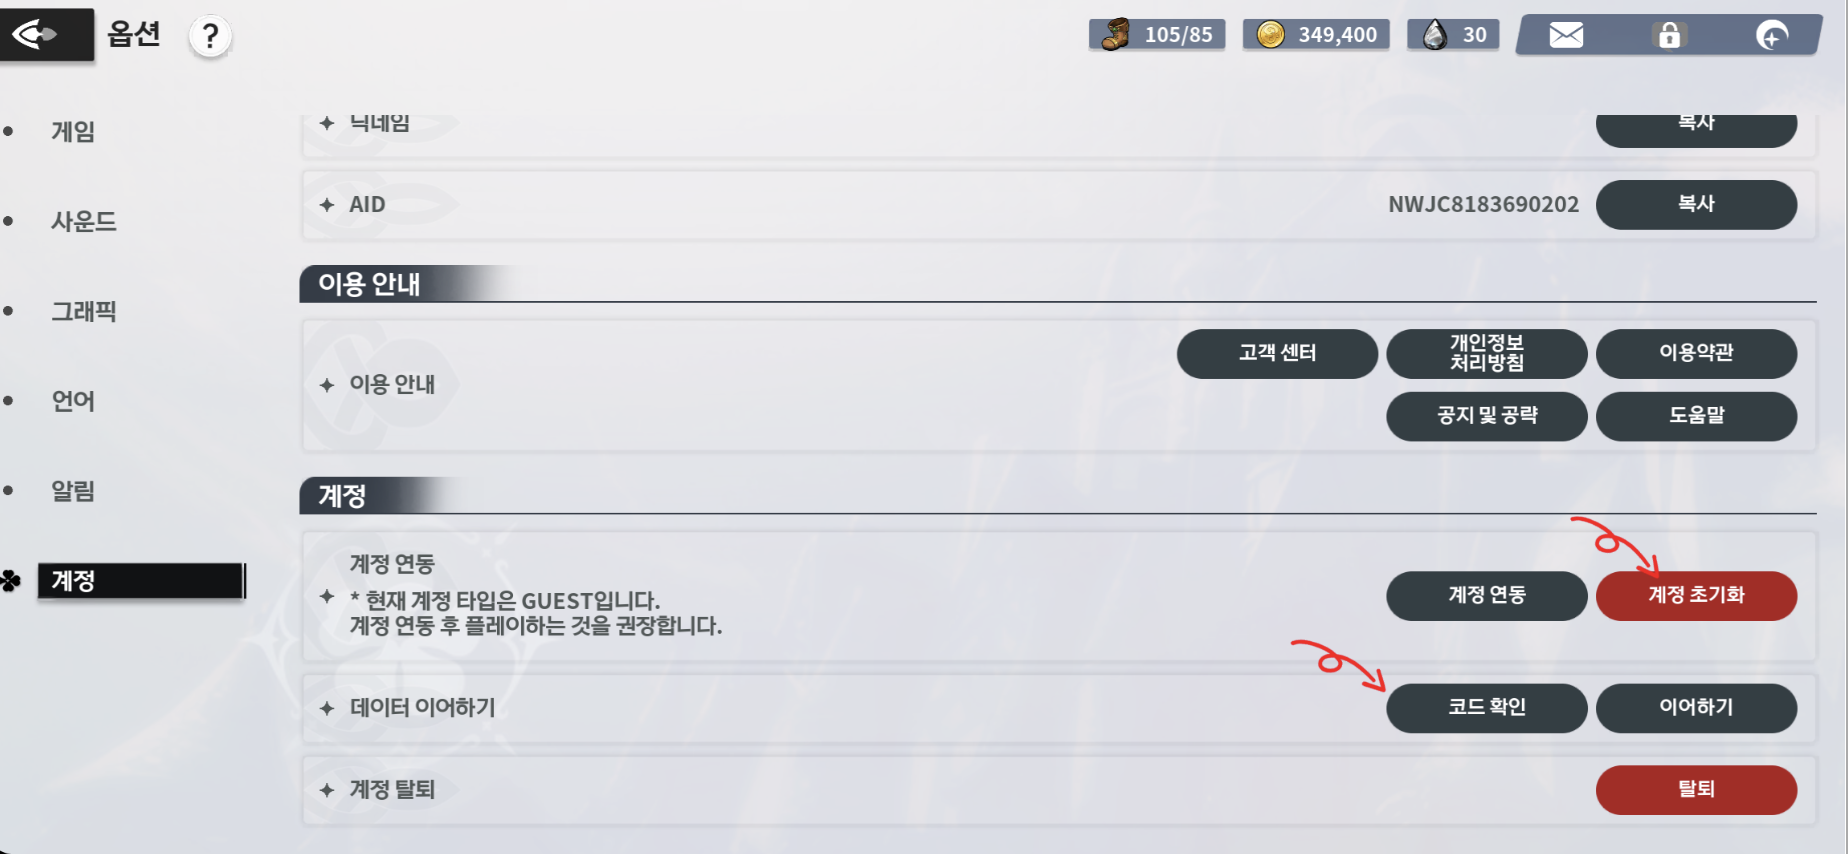Click the back arrow icon
This screenshot has height=854, width=1848.
pos(36,36)
